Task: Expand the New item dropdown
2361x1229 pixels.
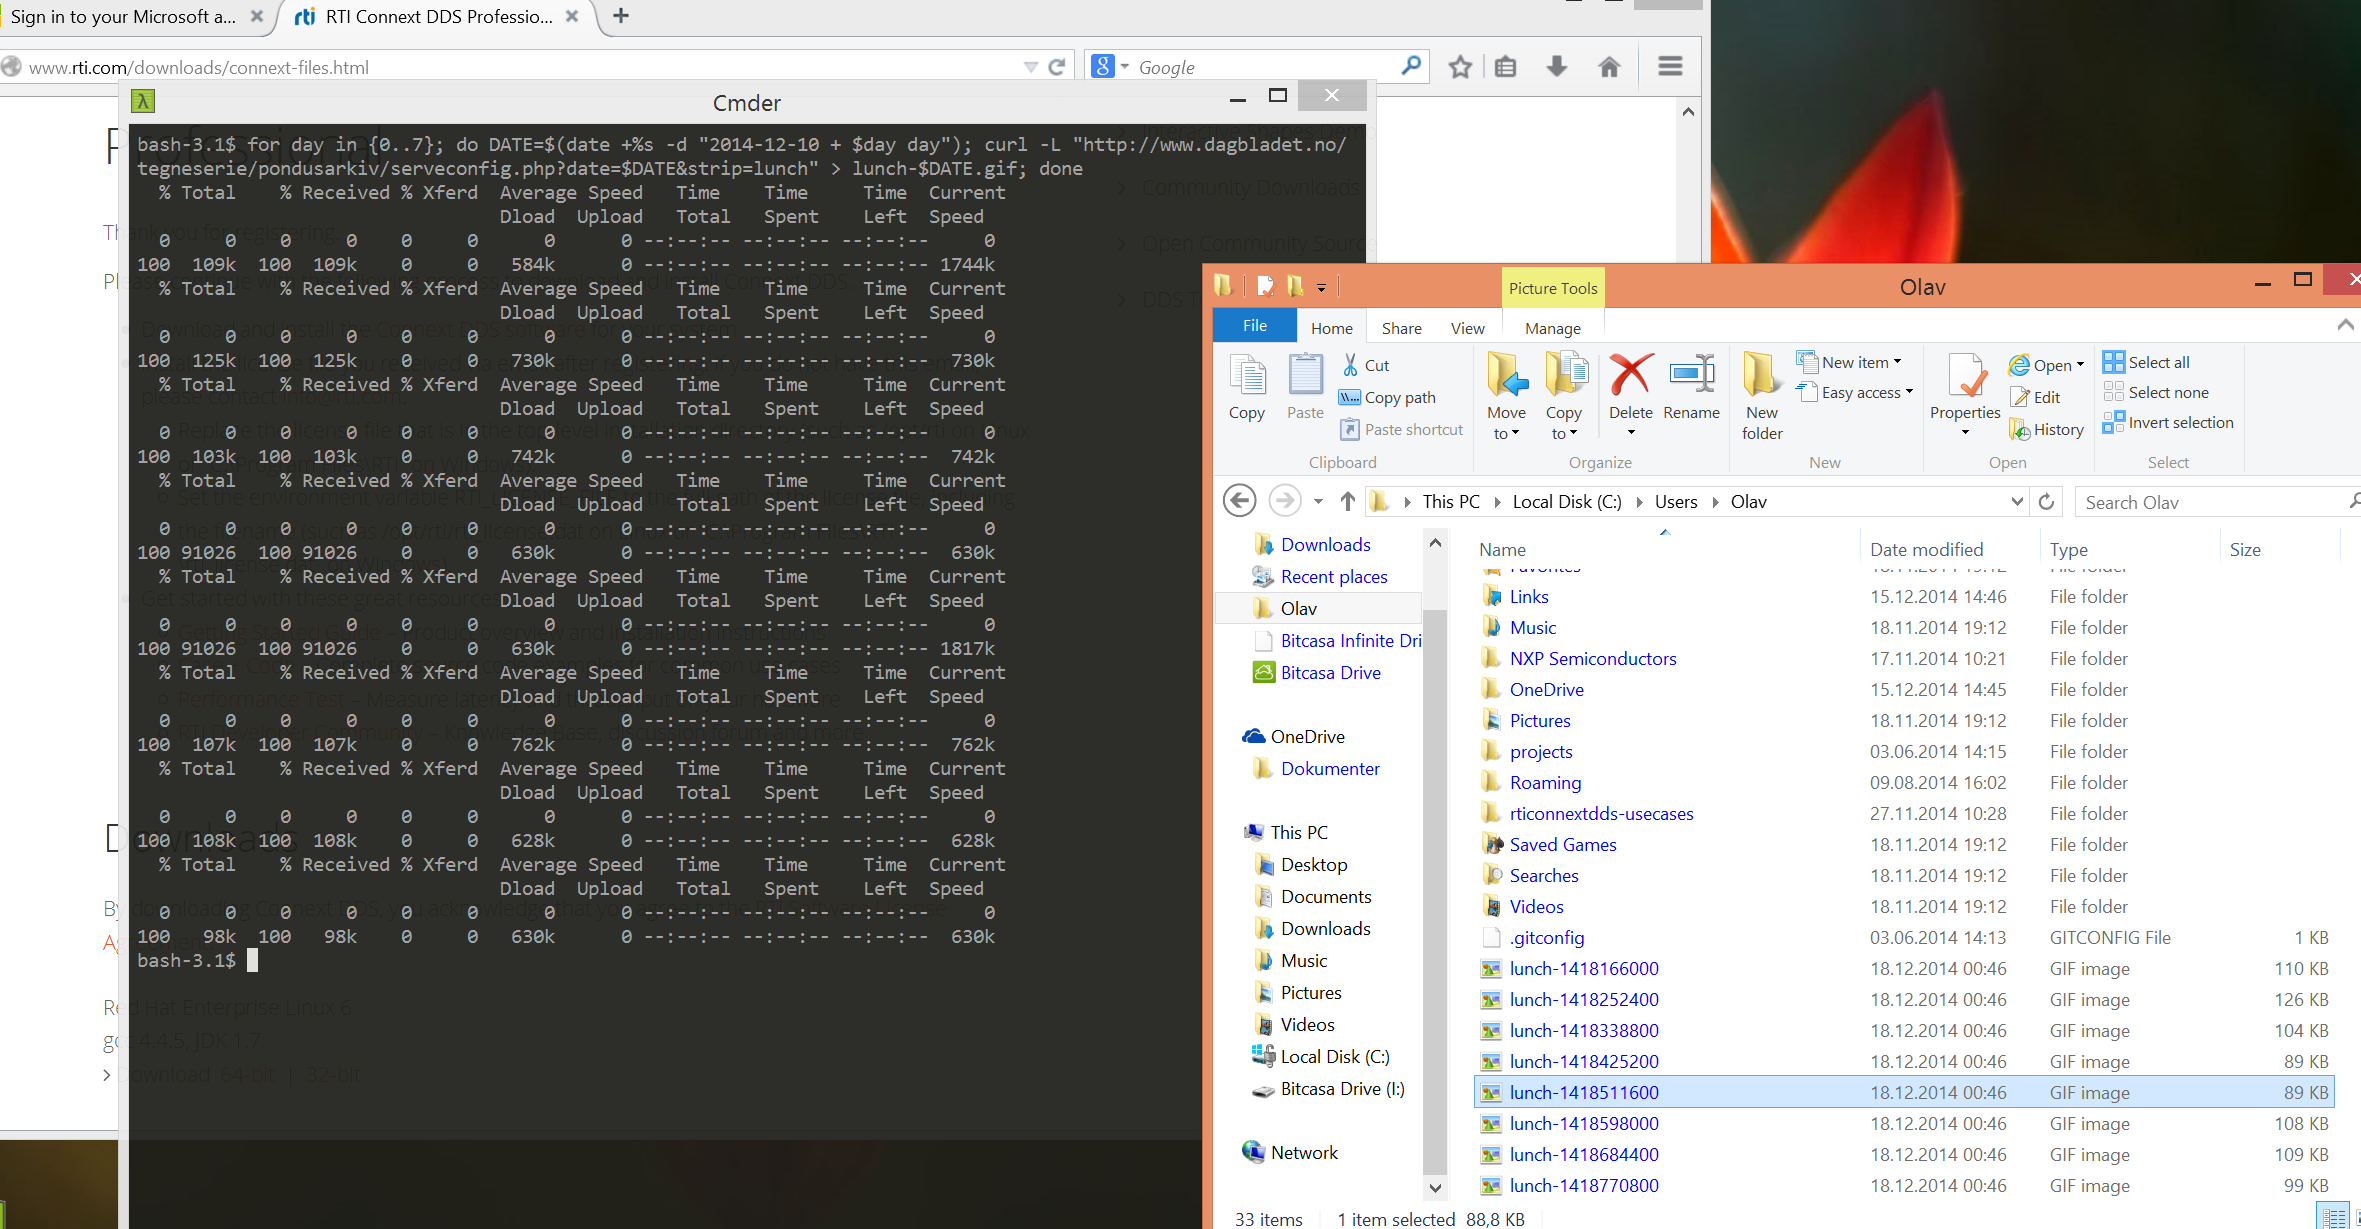Action: tap(1897, 362)
